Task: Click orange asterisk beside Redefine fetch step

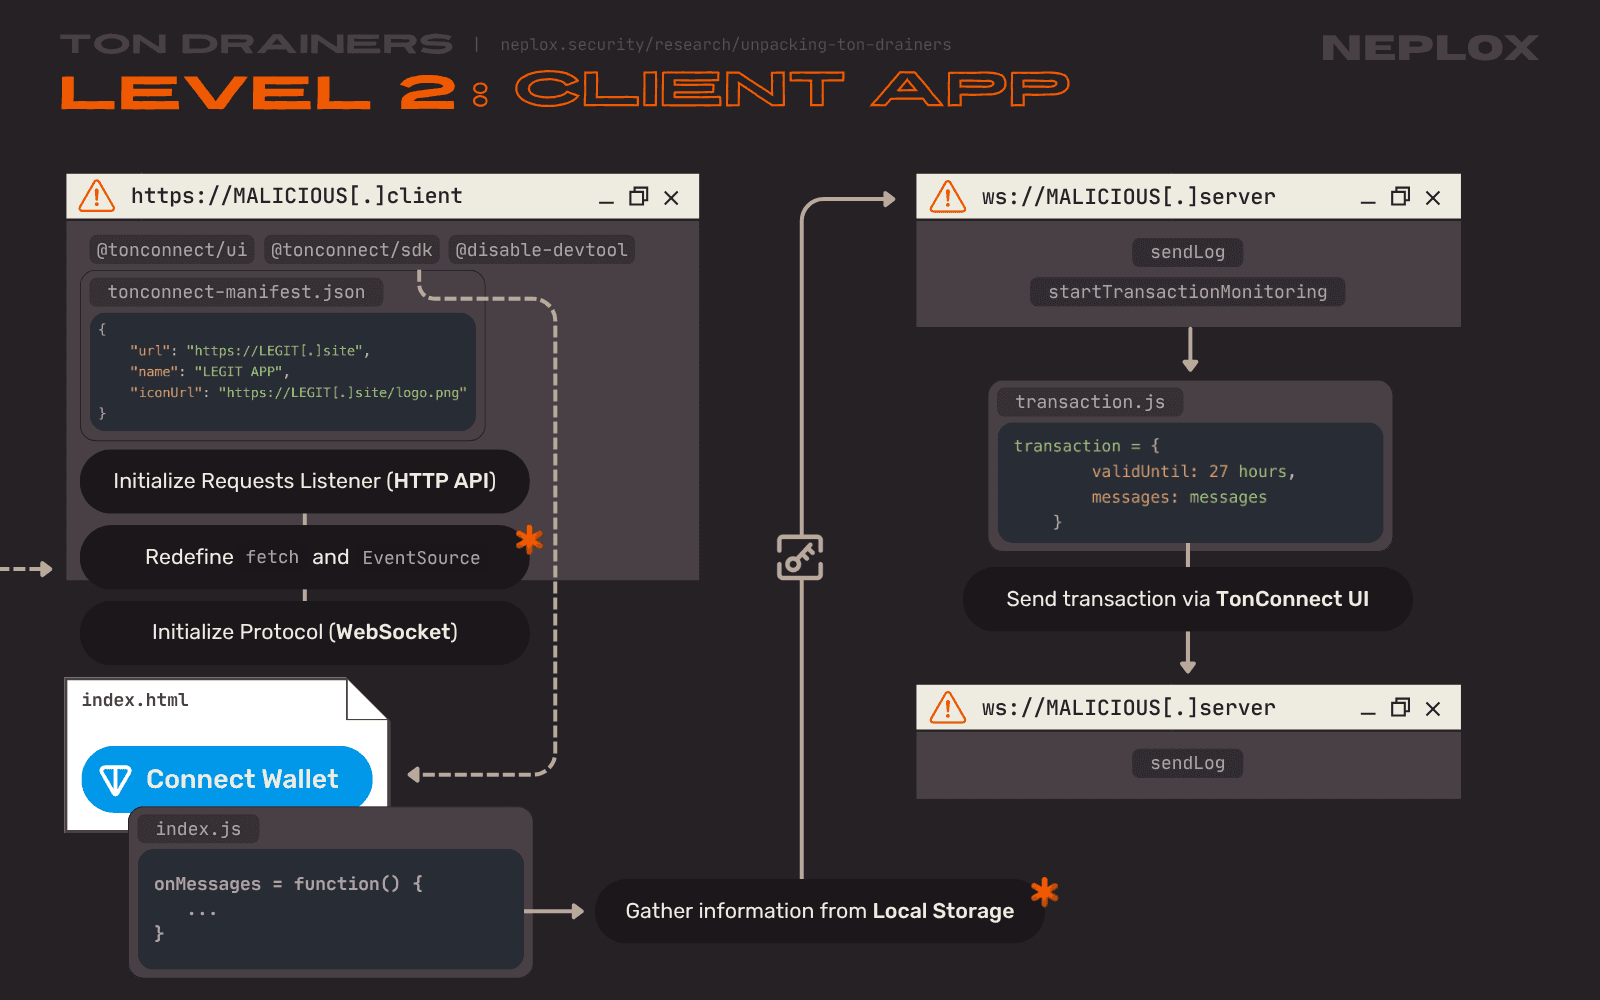Action: [529, 540]
